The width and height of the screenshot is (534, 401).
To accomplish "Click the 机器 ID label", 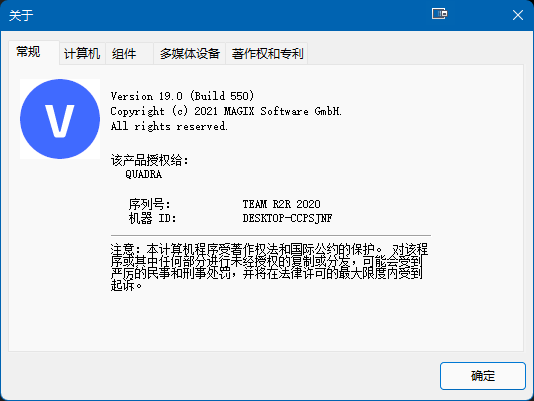I will tap(152, 218).
